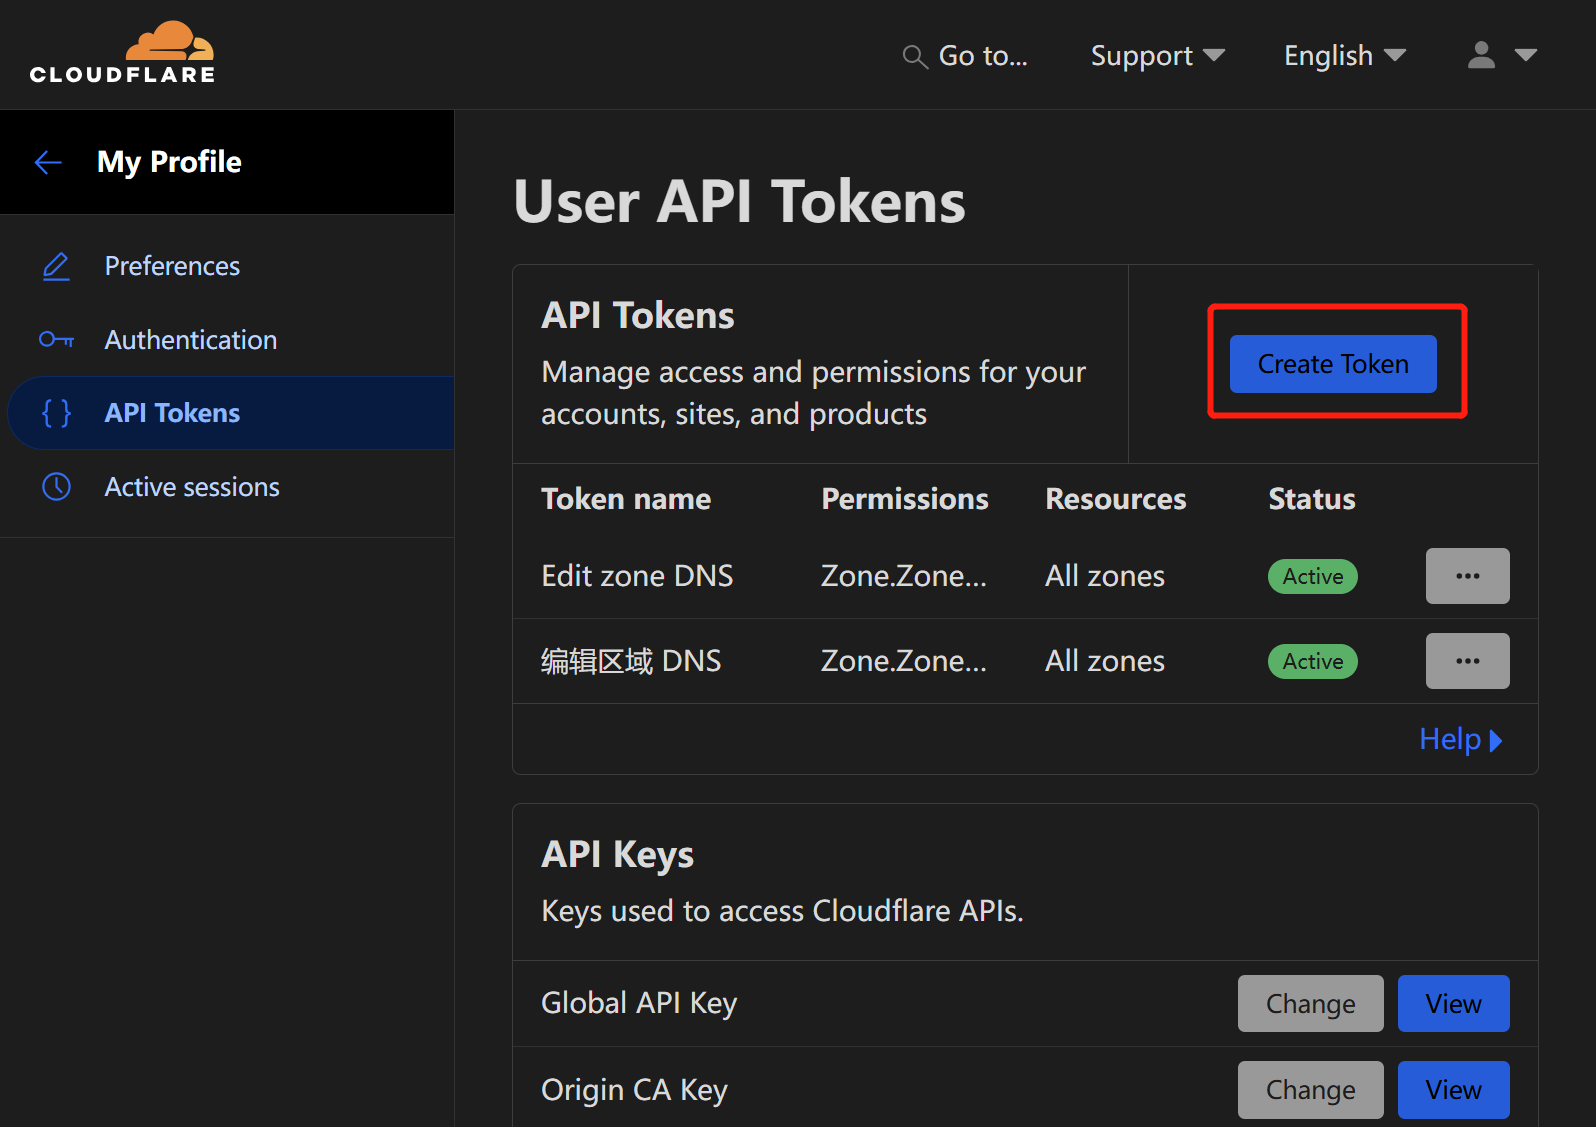Click Active status badge for Edit zone DNS
The image size is (1596, 1127).
(1312, 576)
